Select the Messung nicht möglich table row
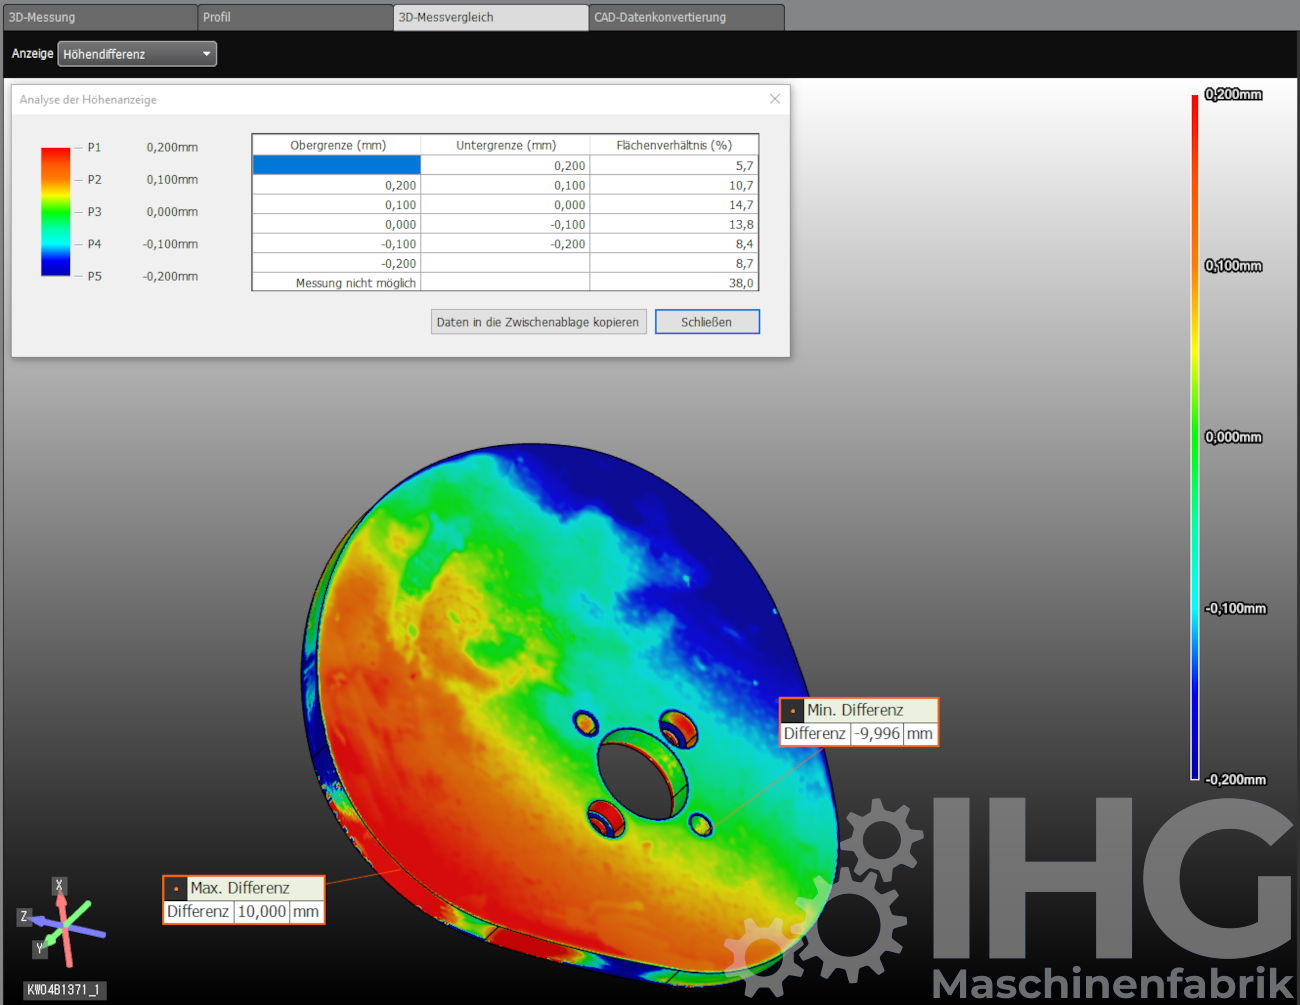Screen dimensions: 1300x1005 click(x=505, y=283)
